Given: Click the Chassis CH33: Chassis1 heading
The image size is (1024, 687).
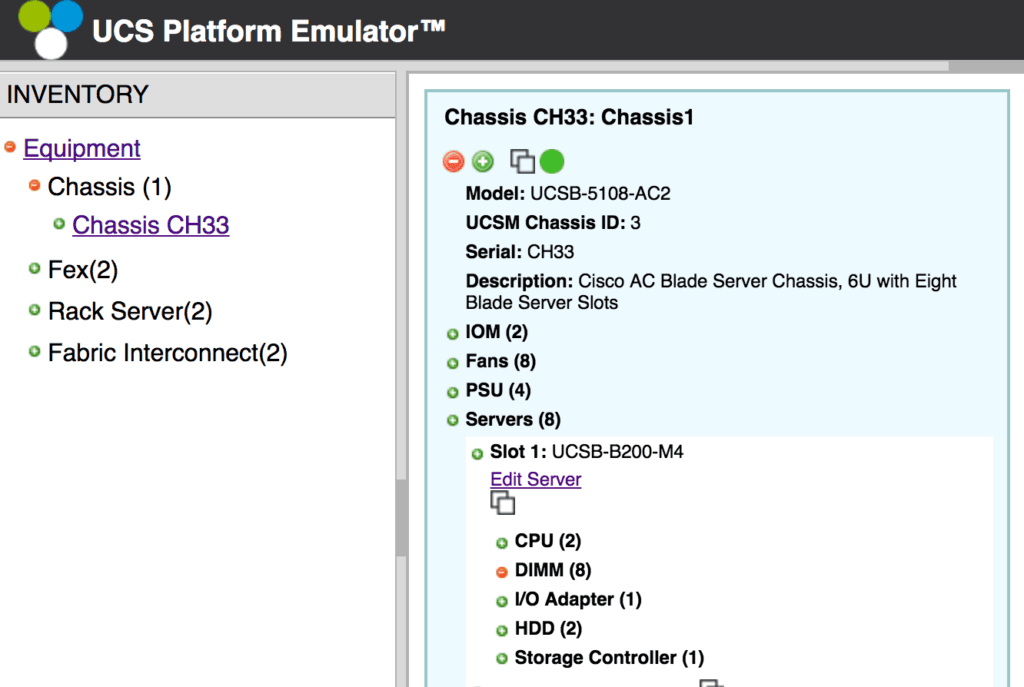Looking at the screenshot, I should tap(569, 117).
